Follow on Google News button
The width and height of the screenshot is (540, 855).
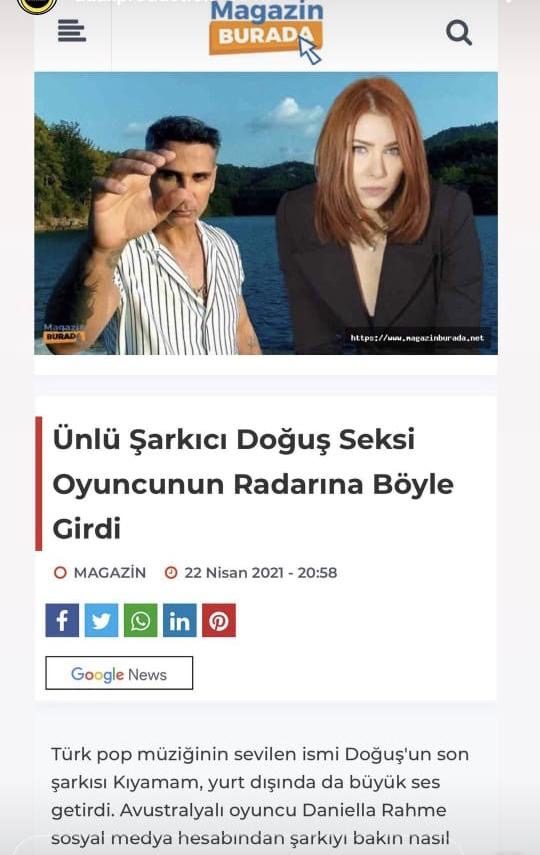coord(119,673)
